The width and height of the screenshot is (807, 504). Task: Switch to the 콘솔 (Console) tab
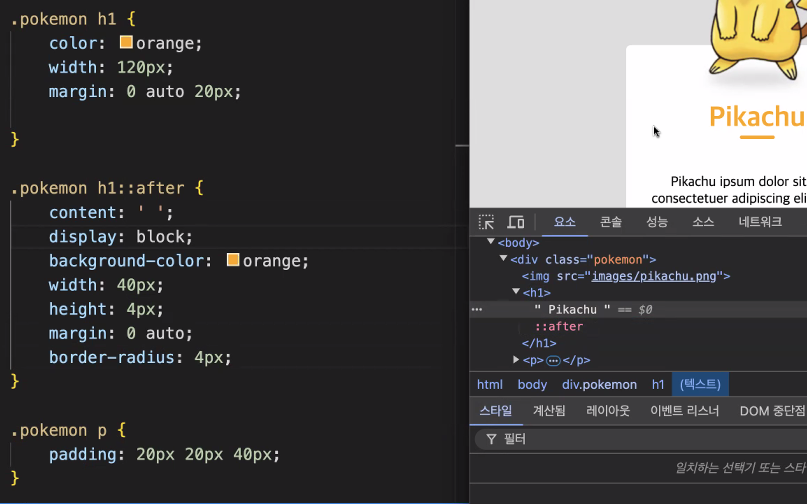tap(611, 222)
